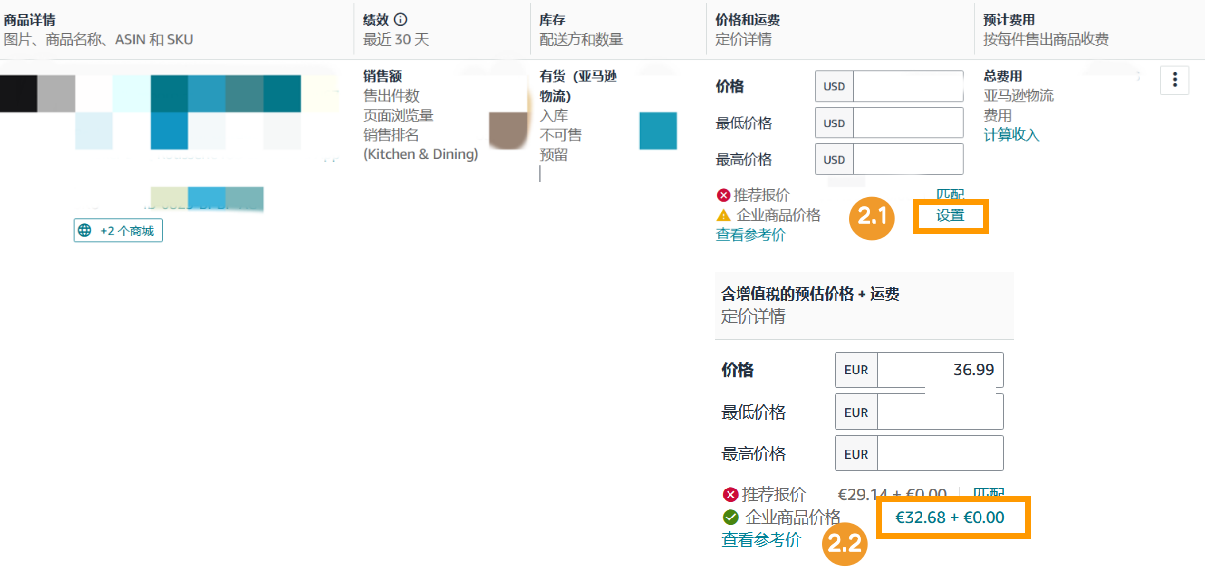Click red X icon by USD 推荐报价
The height and width of the screenshot is (567, 1206).
[x=724, y=196]
